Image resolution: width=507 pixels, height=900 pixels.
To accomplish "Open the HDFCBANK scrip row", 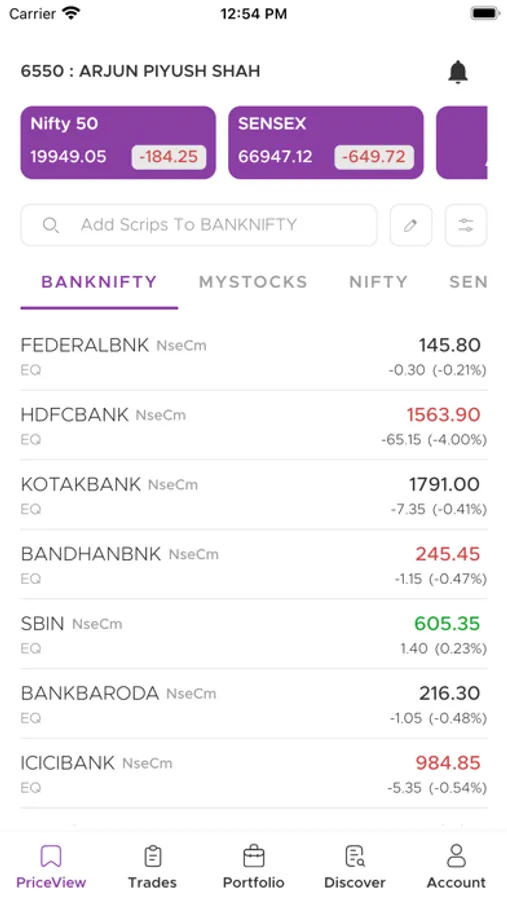I will coord(254,425).
